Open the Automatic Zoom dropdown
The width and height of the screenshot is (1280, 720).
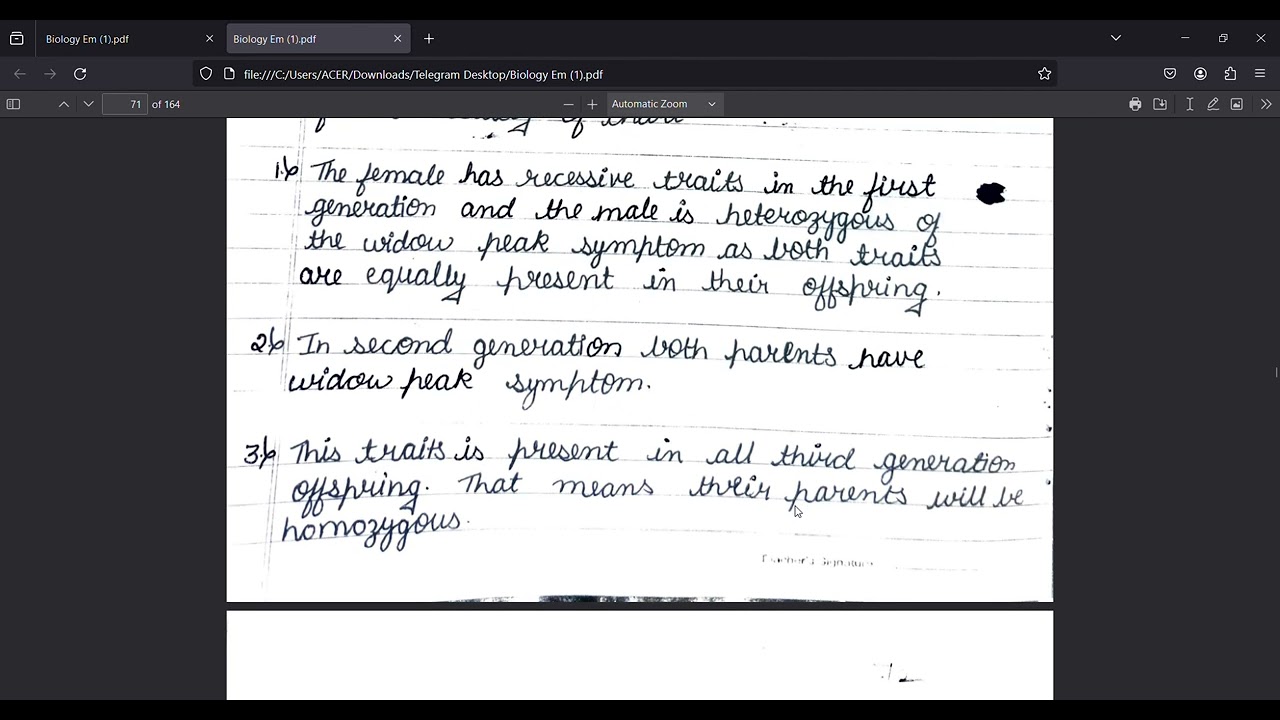[664, 104]
